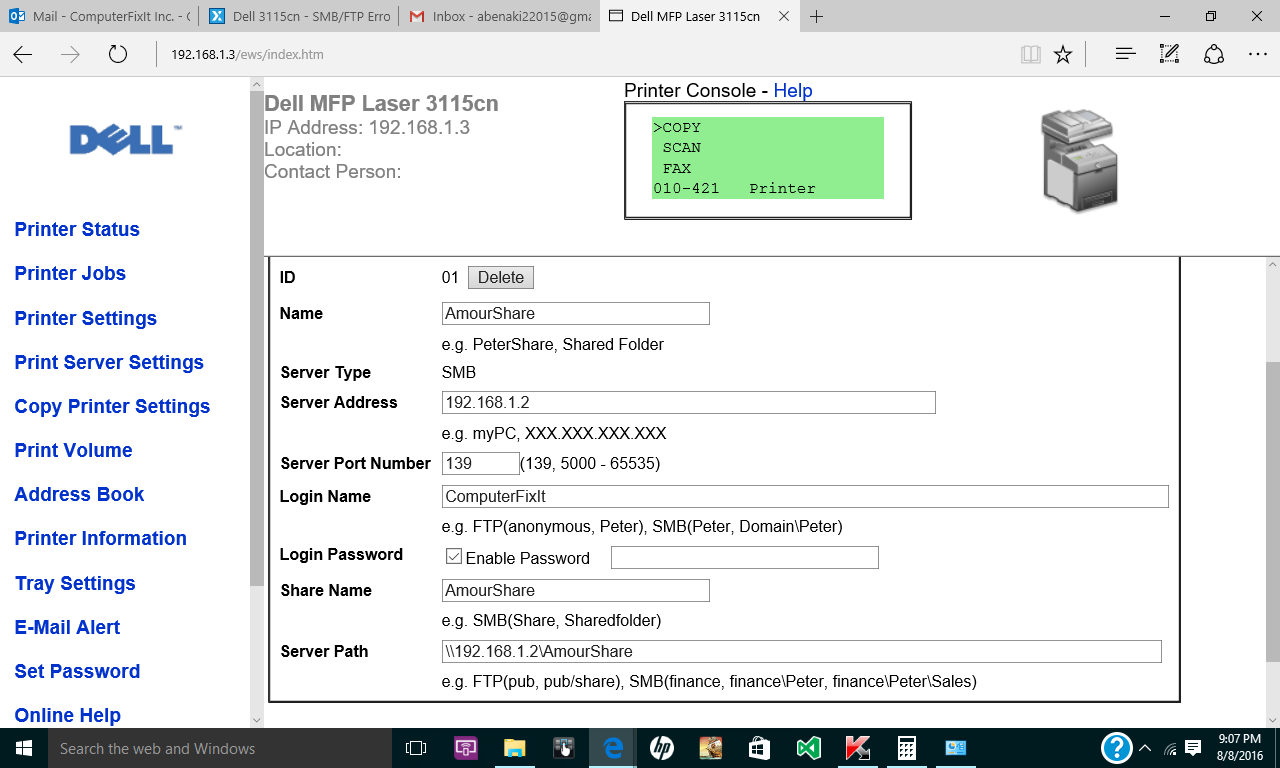Click the Share Name input field
Screen dimensions: 1280x768
pyautogui.click(x=576, y=590)
